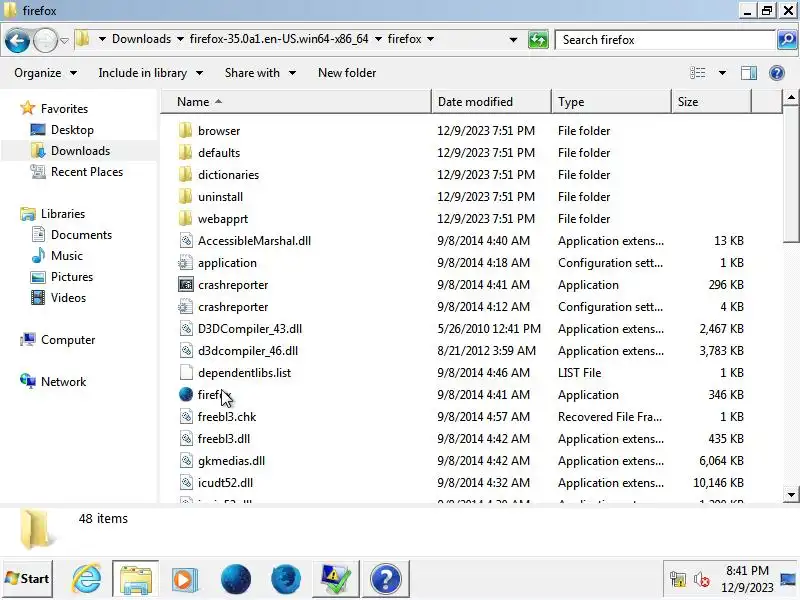Sort by the Date modified column
The width and height of the screenshot is (800, 600).
(x=491, y=102)
